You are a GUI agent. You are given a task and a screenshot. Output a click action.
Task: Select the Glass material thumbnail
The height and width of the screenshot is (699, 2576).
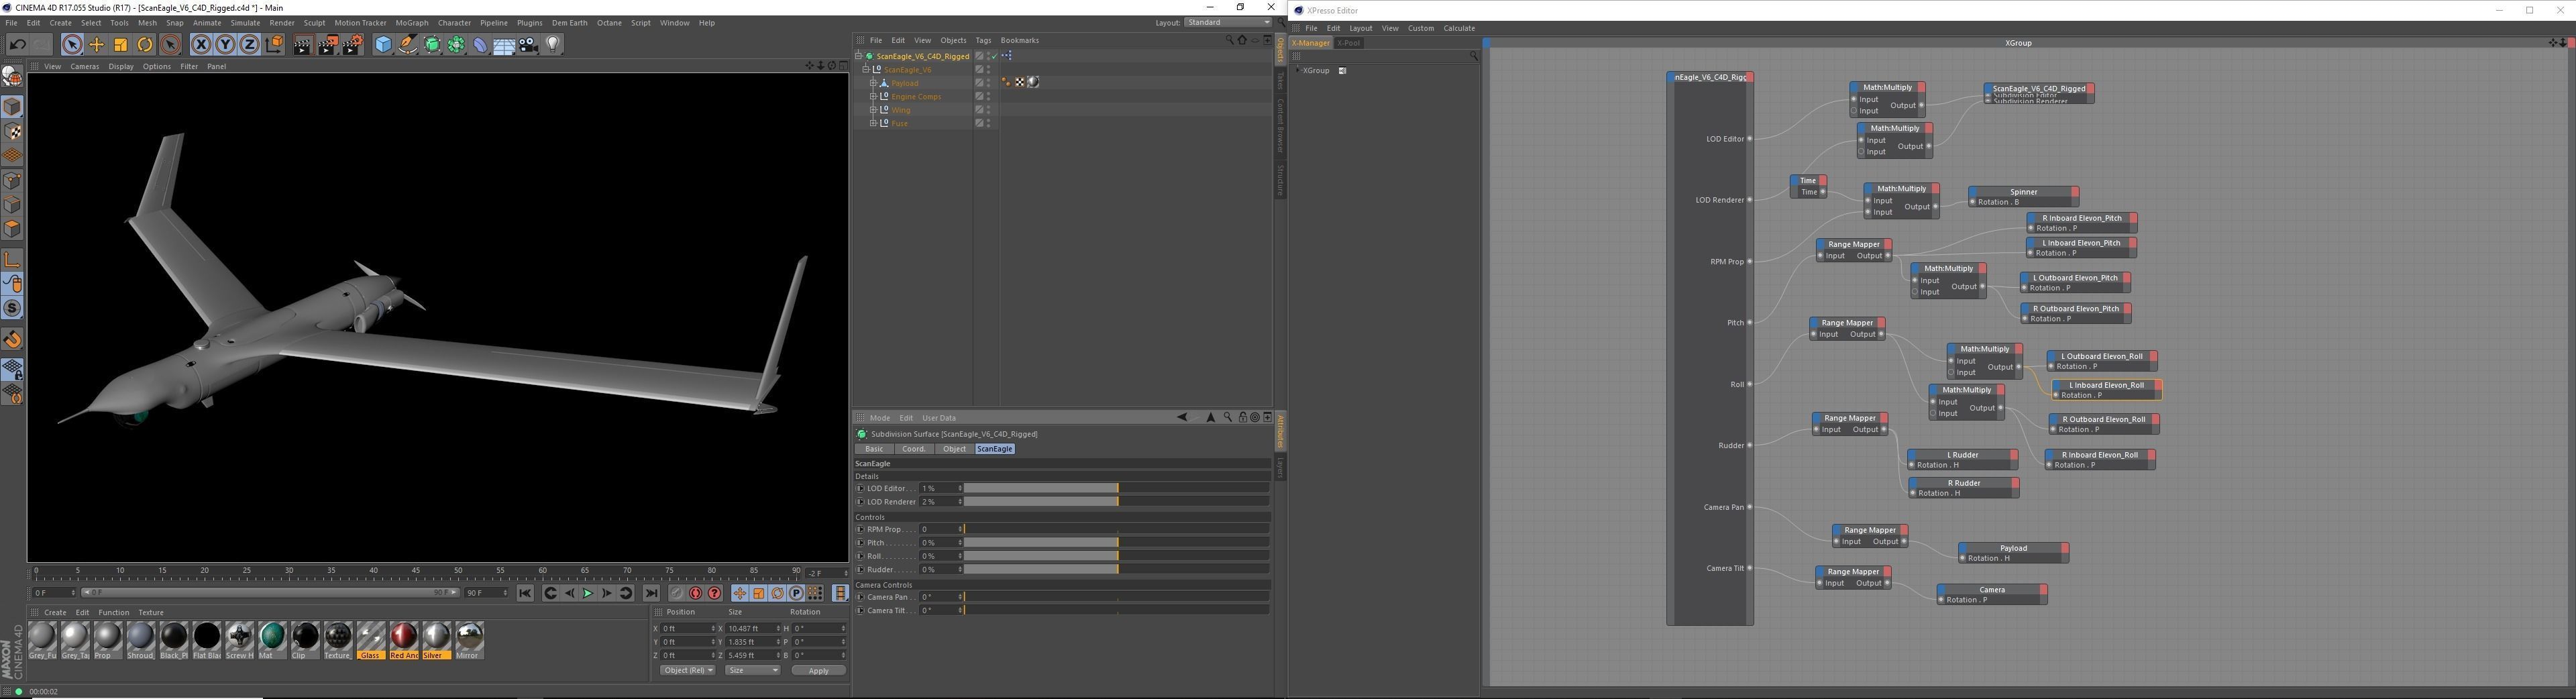pyautogui.click(x=371, y=640)
